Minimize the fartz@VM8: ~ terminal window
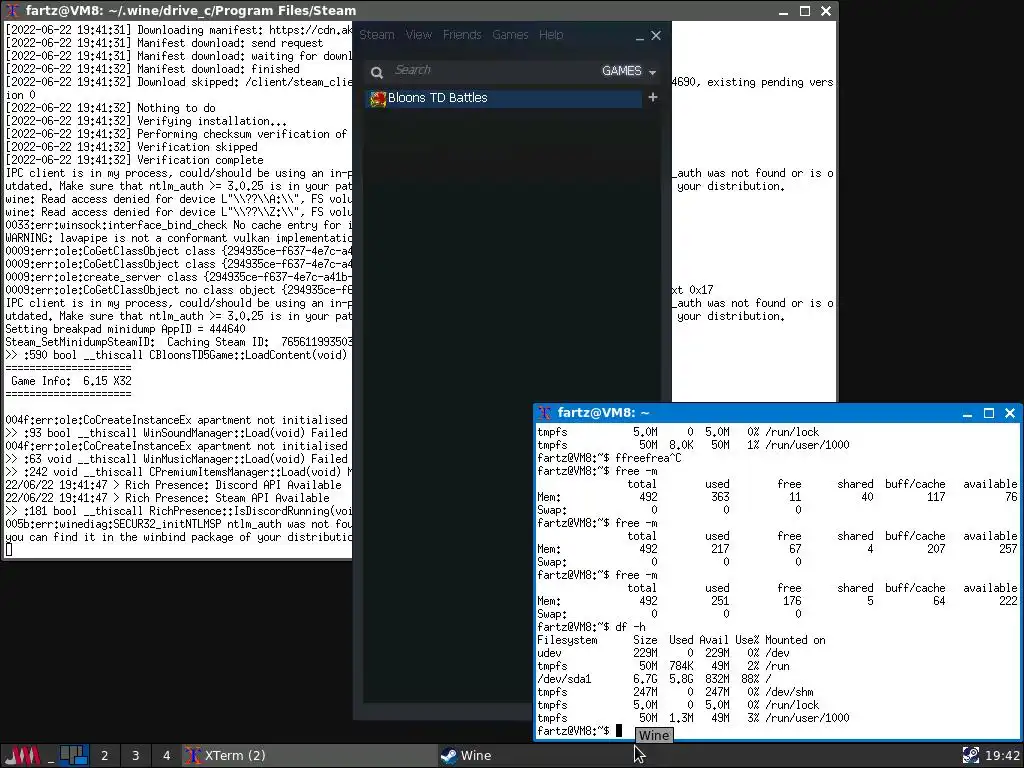1024x768 pixels. coord(967,413)
